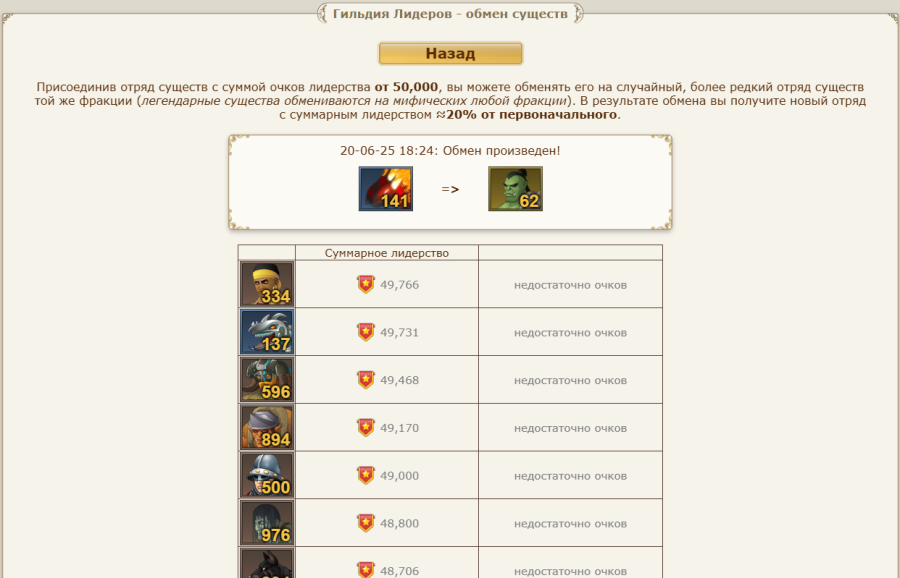Image resolution: width=900 pixels, height=578 pixels.
Task: Open the exchanged creature icon showing 141
Action: pyautogui.click(x=386, y=189)
